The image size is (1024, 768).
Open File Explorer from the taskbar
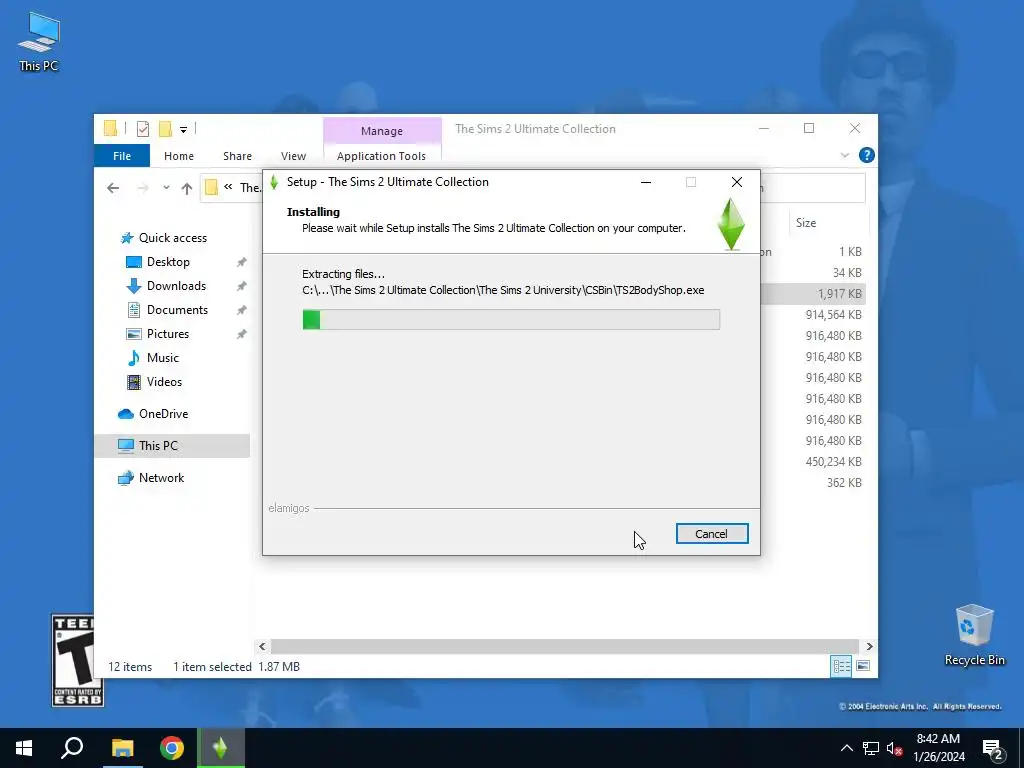coord(122,748)
